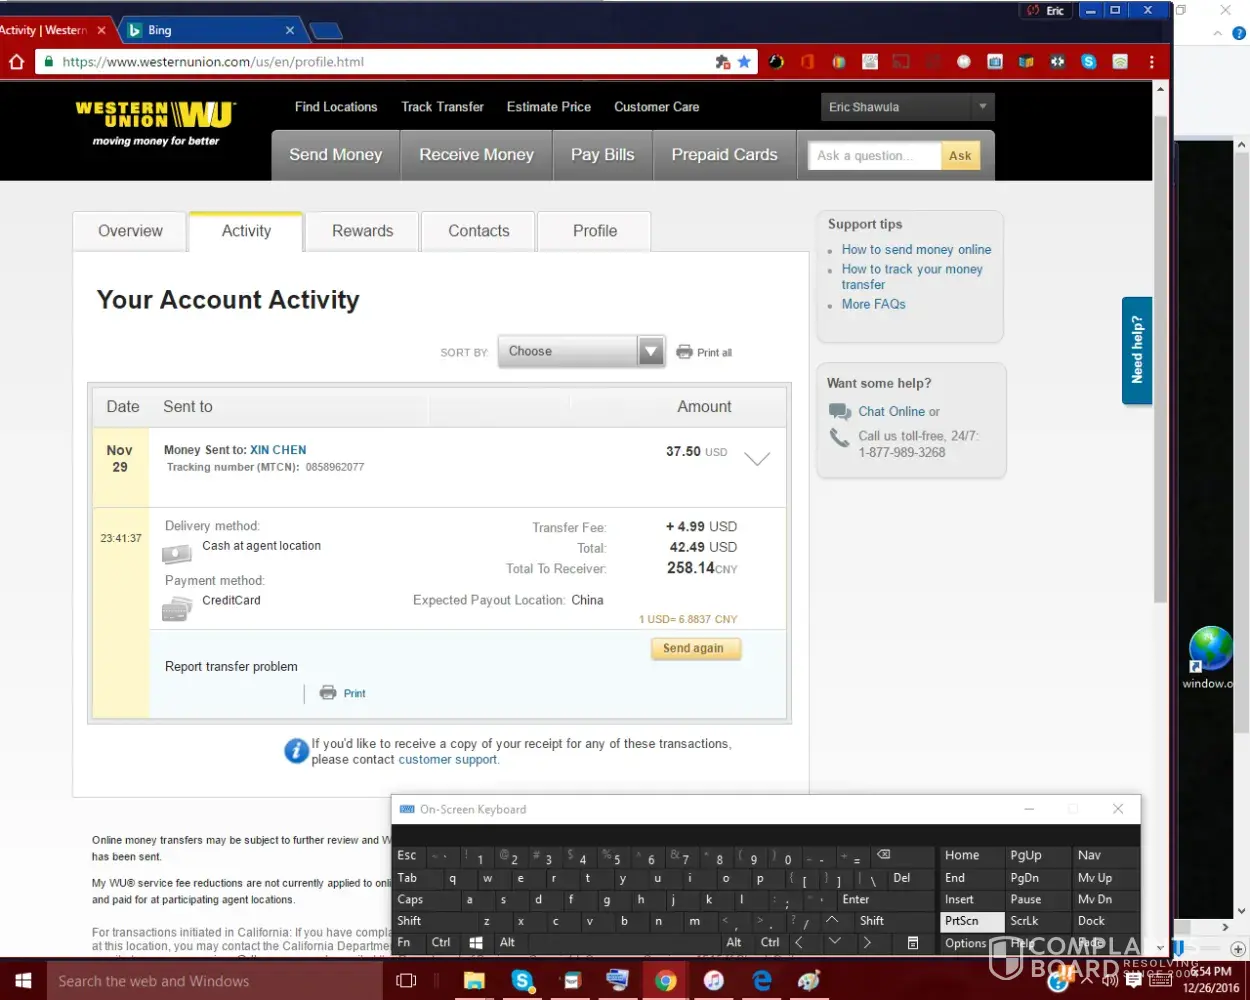1250x1000 pixels.
Task: Toggle the Nav key on On-Screen Keyboard
Action: 1105,856
